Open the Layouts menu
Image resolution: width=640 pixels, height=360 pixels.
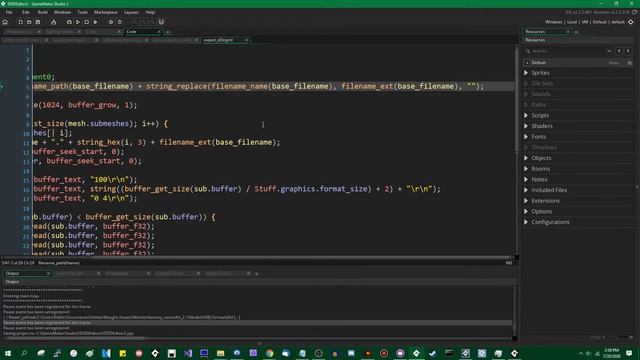pos(131,12)
